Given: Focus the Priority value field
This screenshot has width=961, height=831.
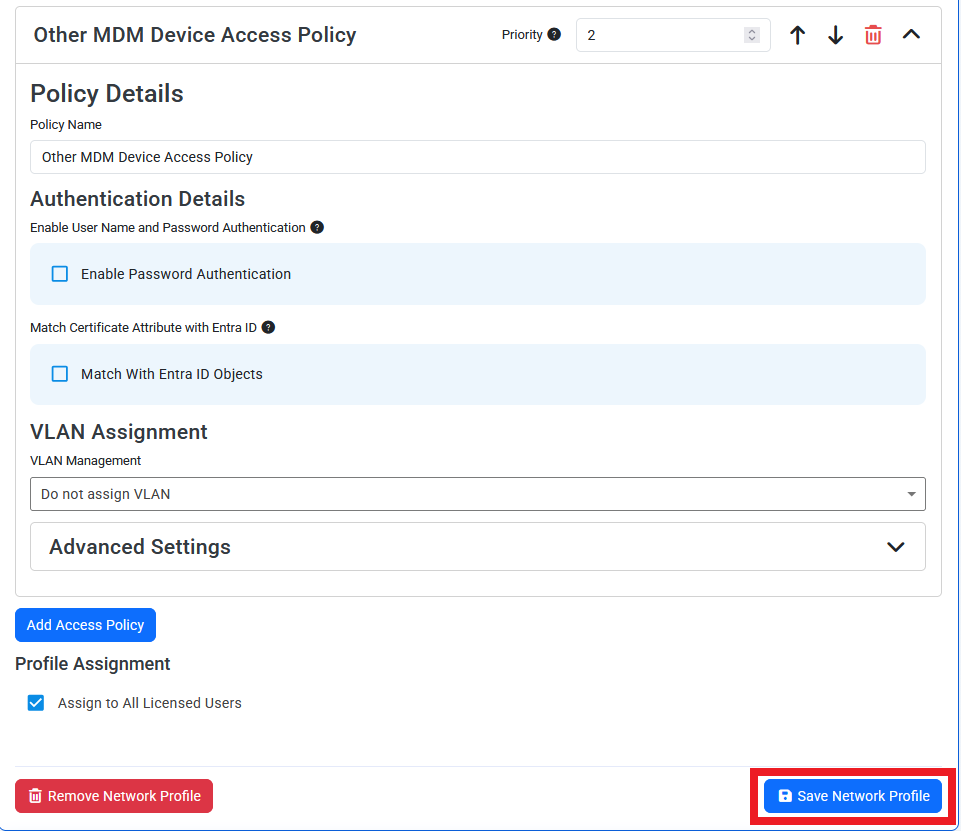Looking at the screenshot, I should pos(673,35).
